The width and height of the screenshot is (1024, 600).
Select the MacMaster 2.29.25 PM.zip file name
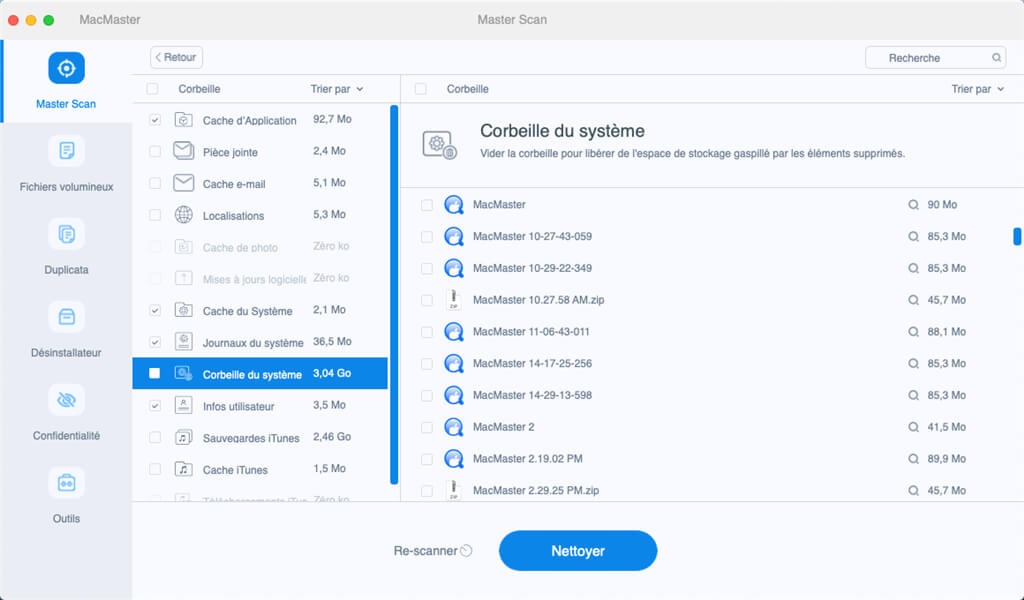click(x=536, y=490)
